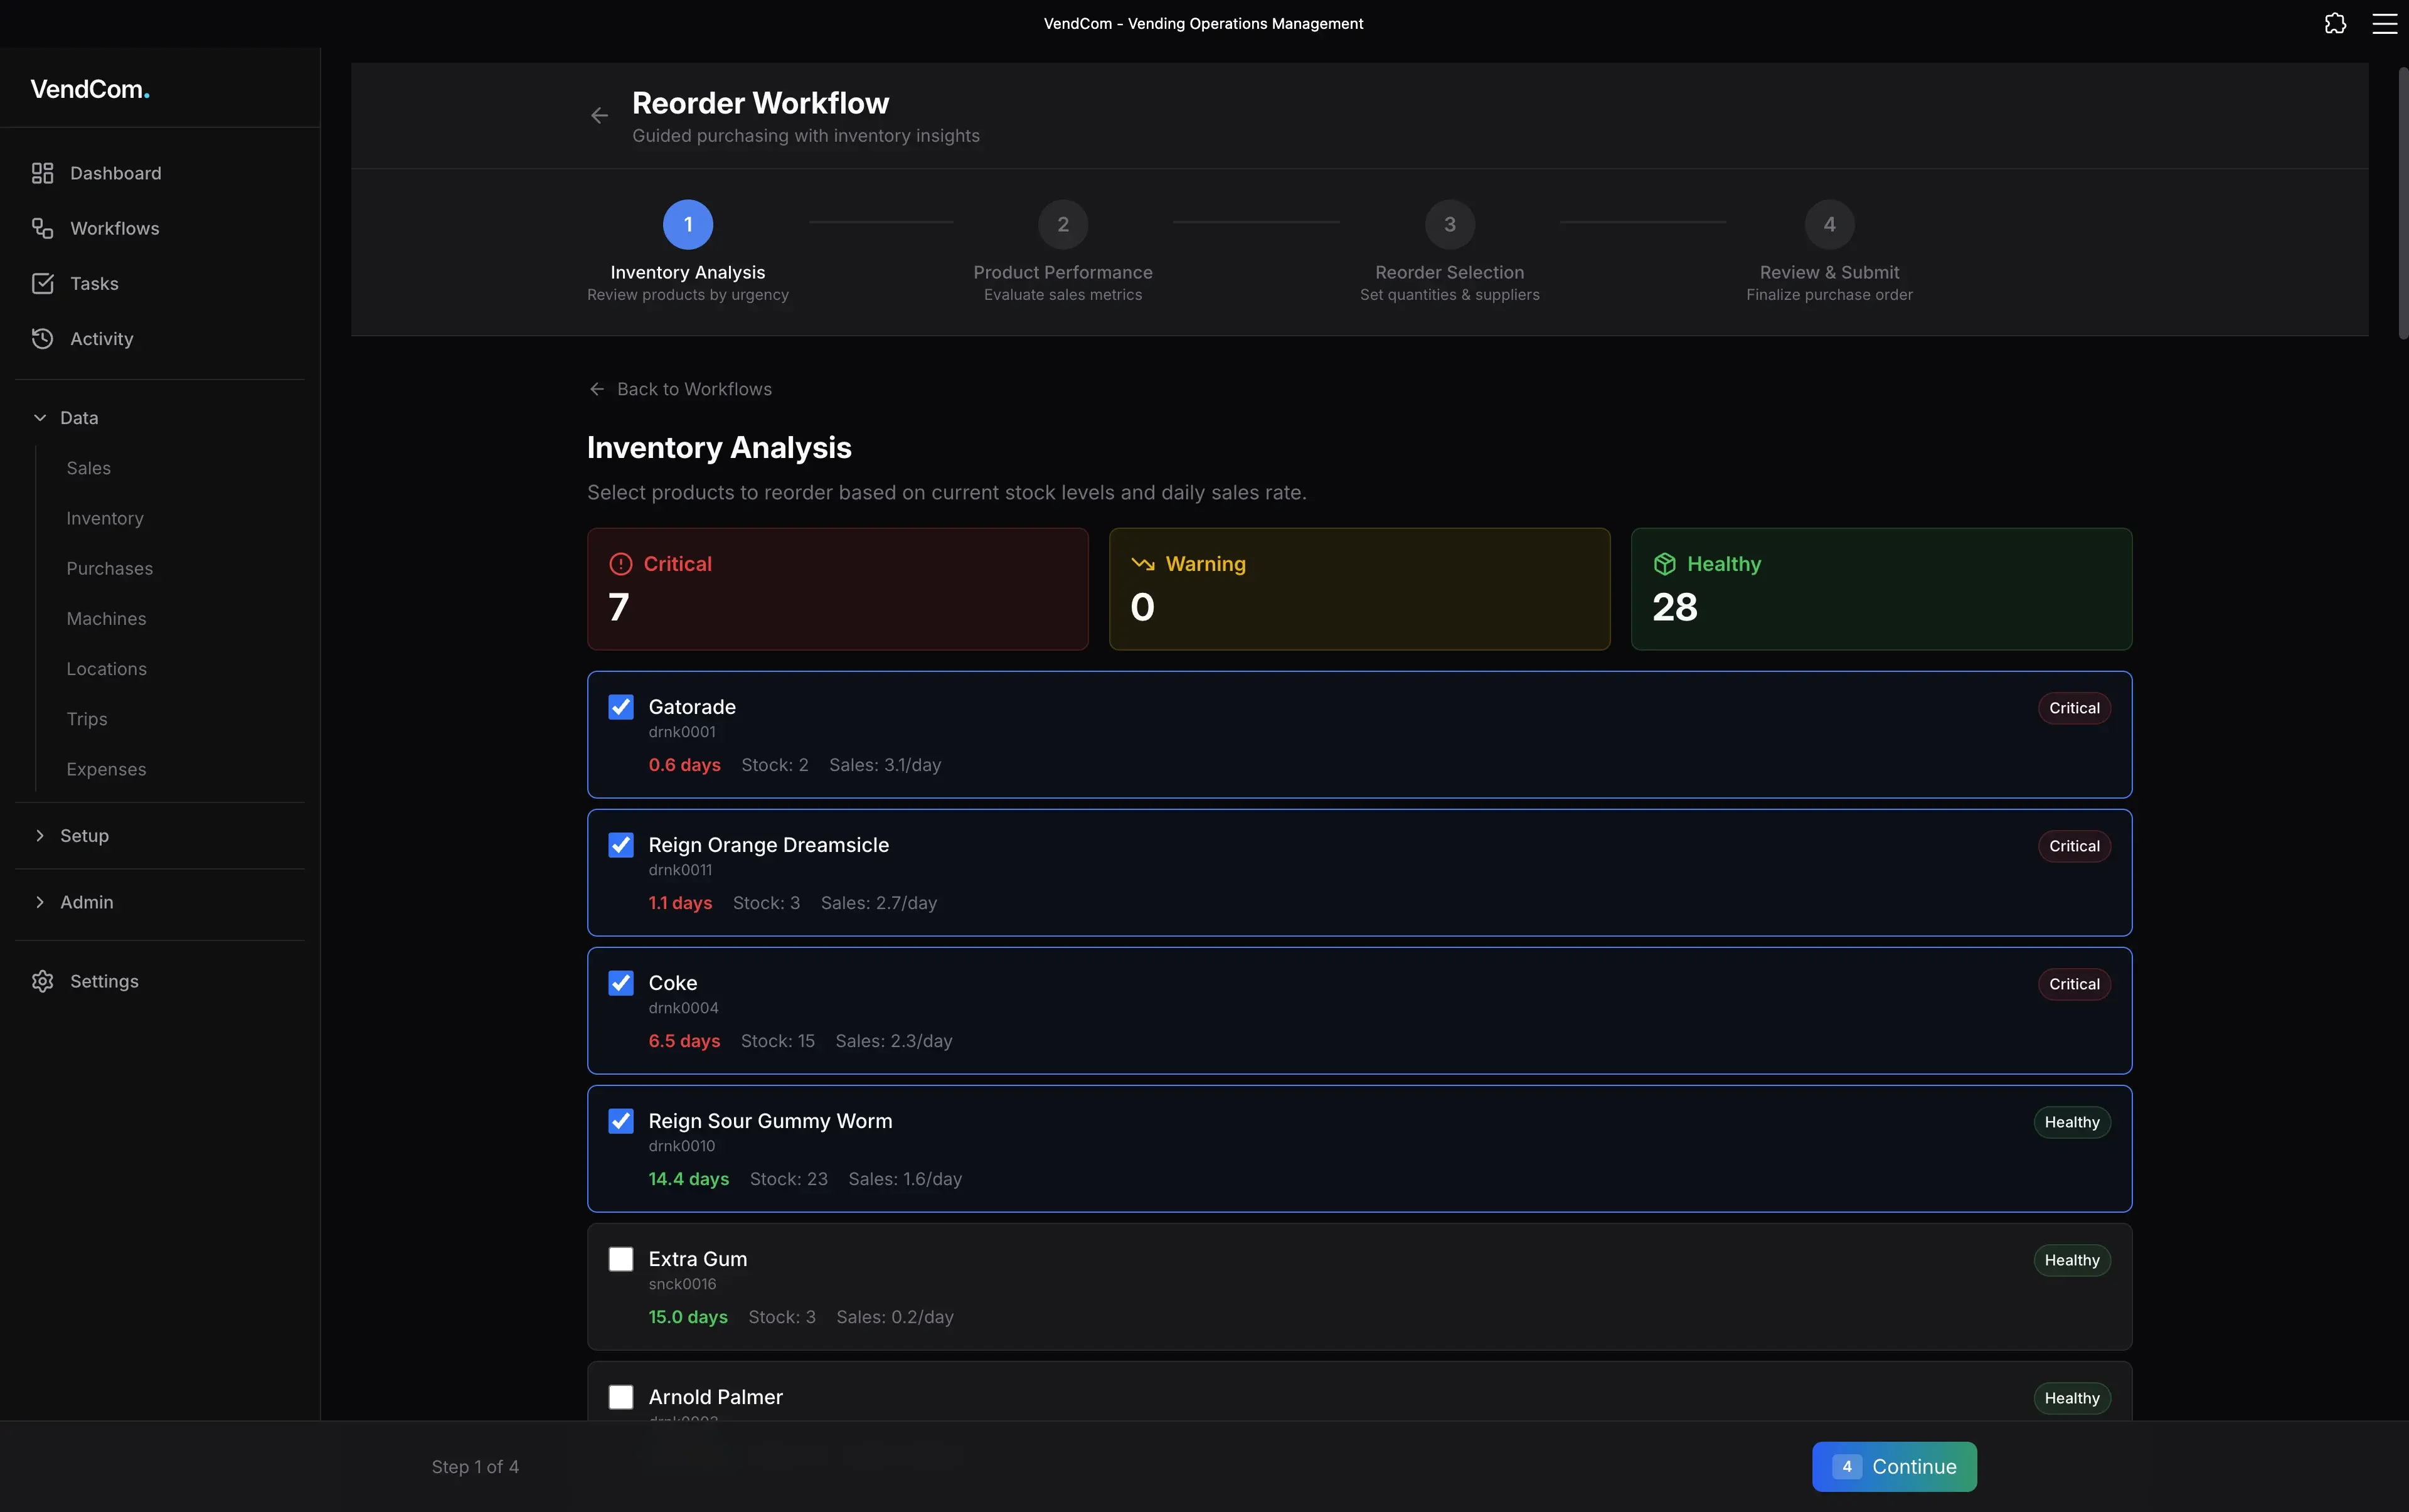Collapse the Data section
Image resolution: width=2409 pixels, height=1512 pixels.
tap(40, 417)
